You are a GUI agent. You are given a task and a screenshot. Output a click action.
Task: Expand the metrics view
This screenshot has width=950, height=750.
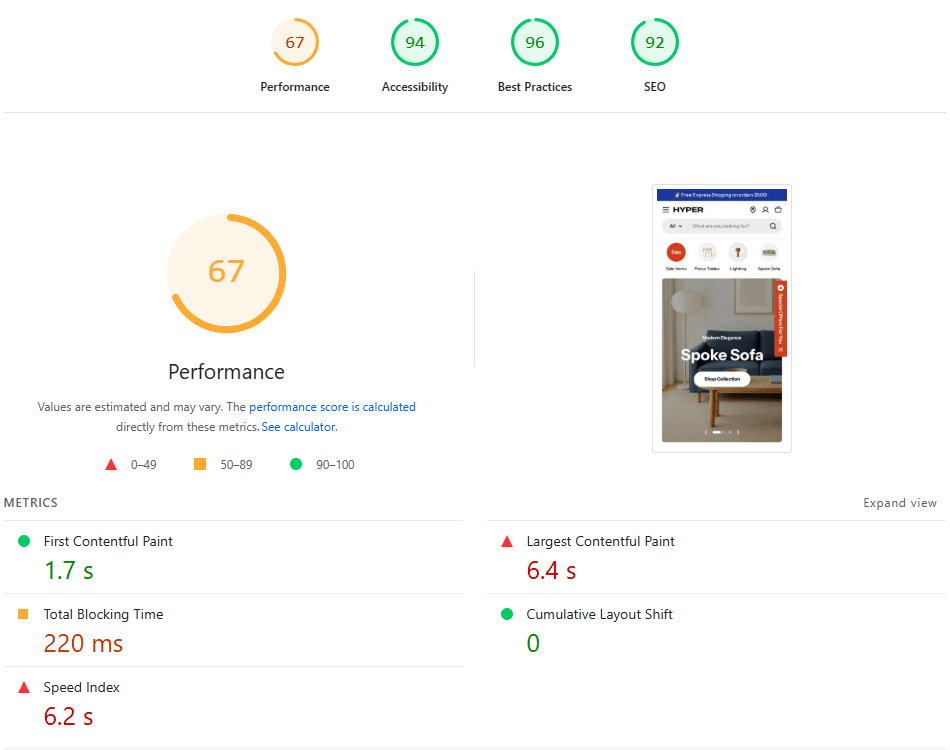(x=900, y=503)
